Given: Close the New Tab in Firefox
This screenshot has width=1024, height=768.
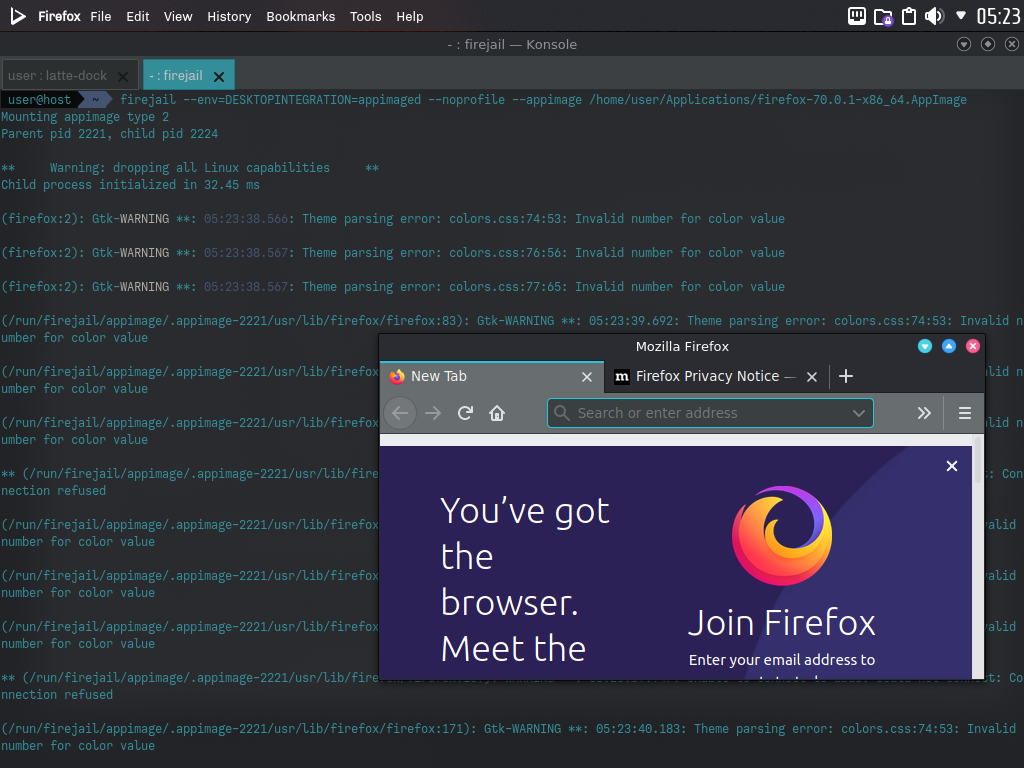Looking at the screenshot, I should (587, 377).
